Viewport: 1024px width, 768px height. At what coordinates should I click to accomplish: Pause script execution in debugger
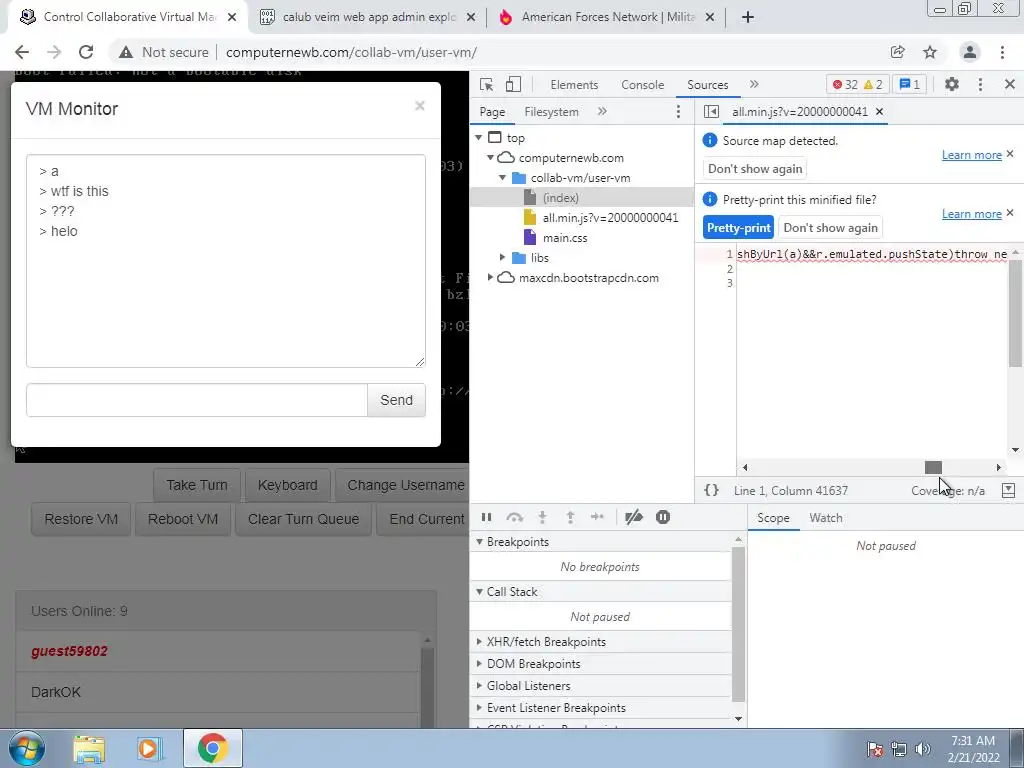click(x=487, y=517)
